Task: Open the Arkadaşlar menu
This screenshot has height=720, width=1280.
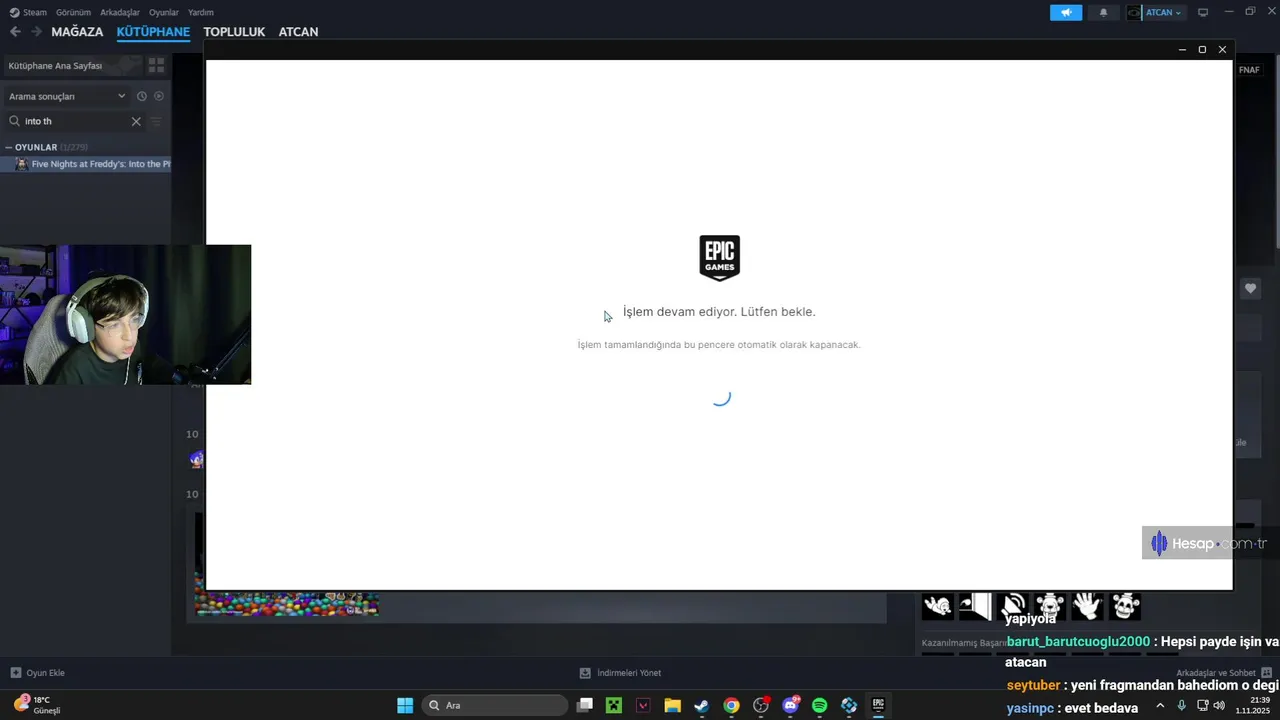Action: coord(120,12)
